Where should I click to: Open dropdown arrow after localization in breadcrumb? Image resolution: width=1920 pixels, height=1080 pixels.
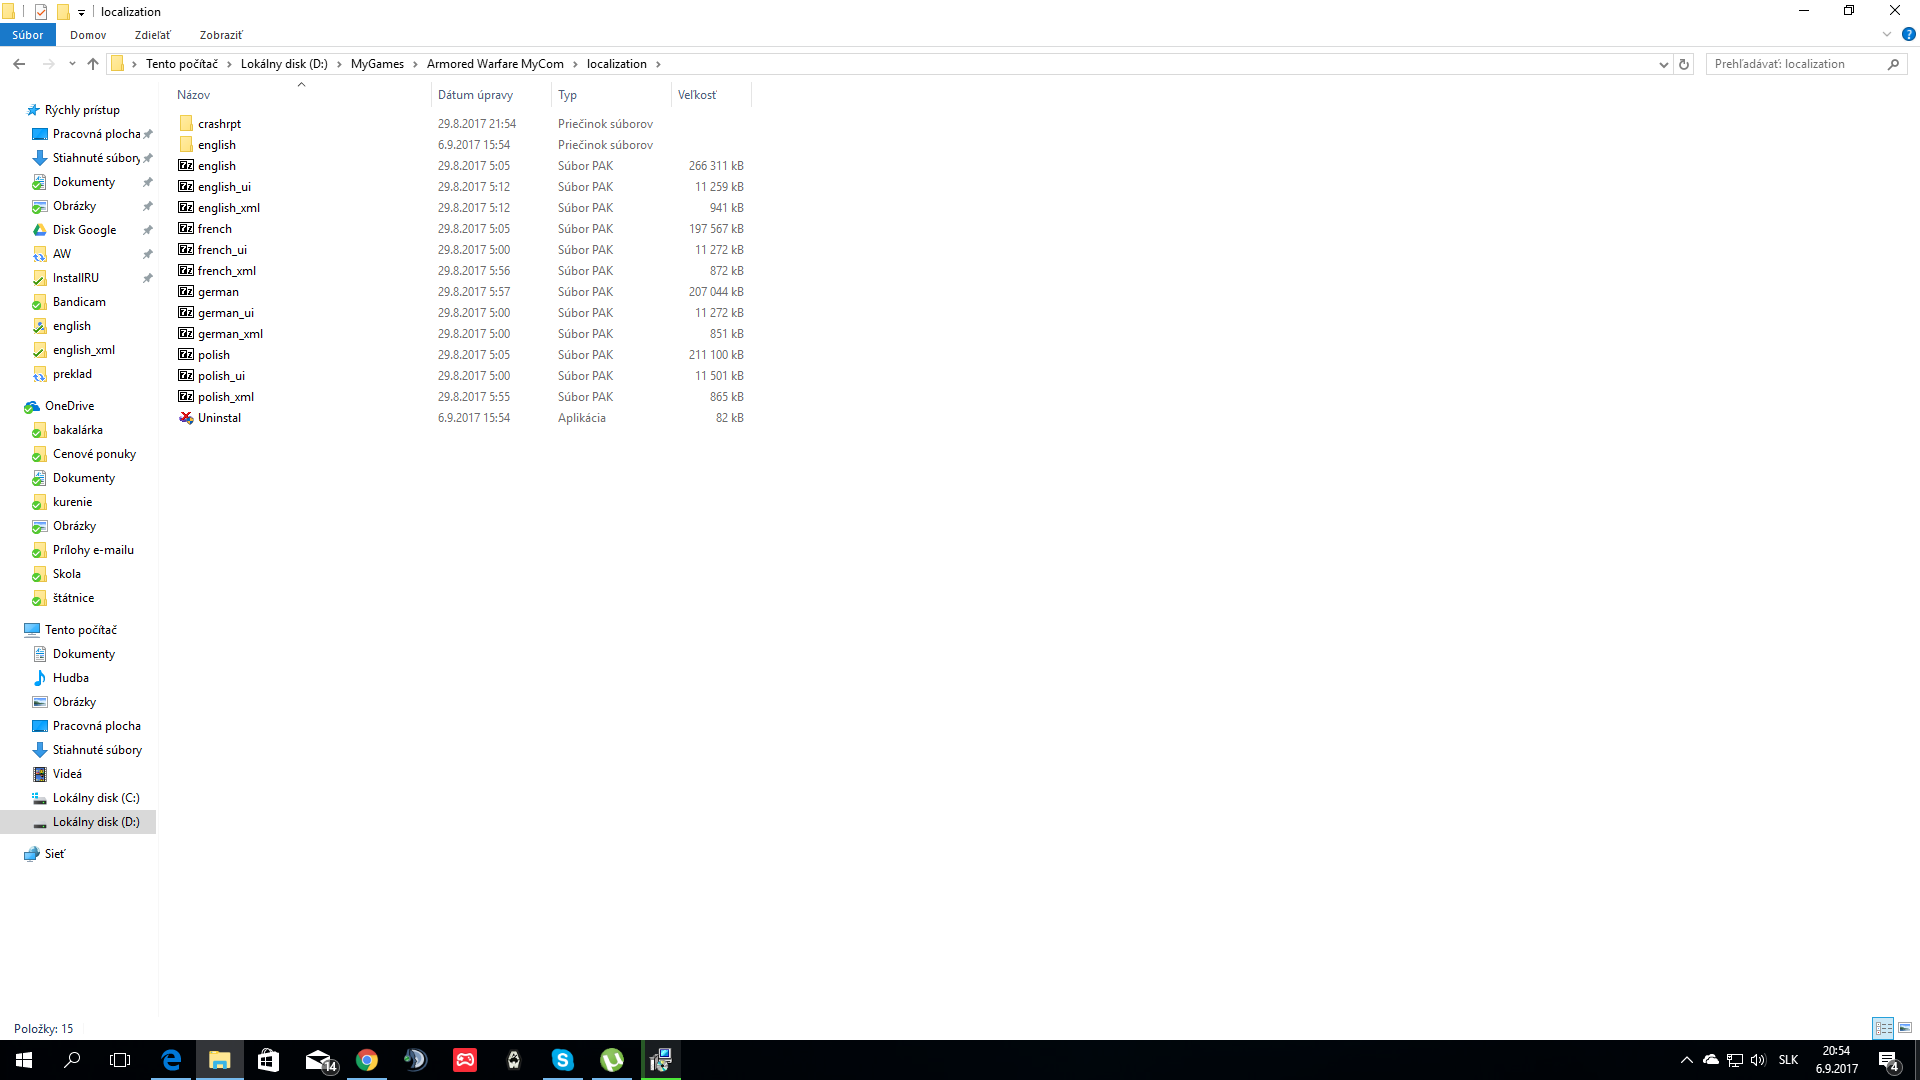click(658, 64)
